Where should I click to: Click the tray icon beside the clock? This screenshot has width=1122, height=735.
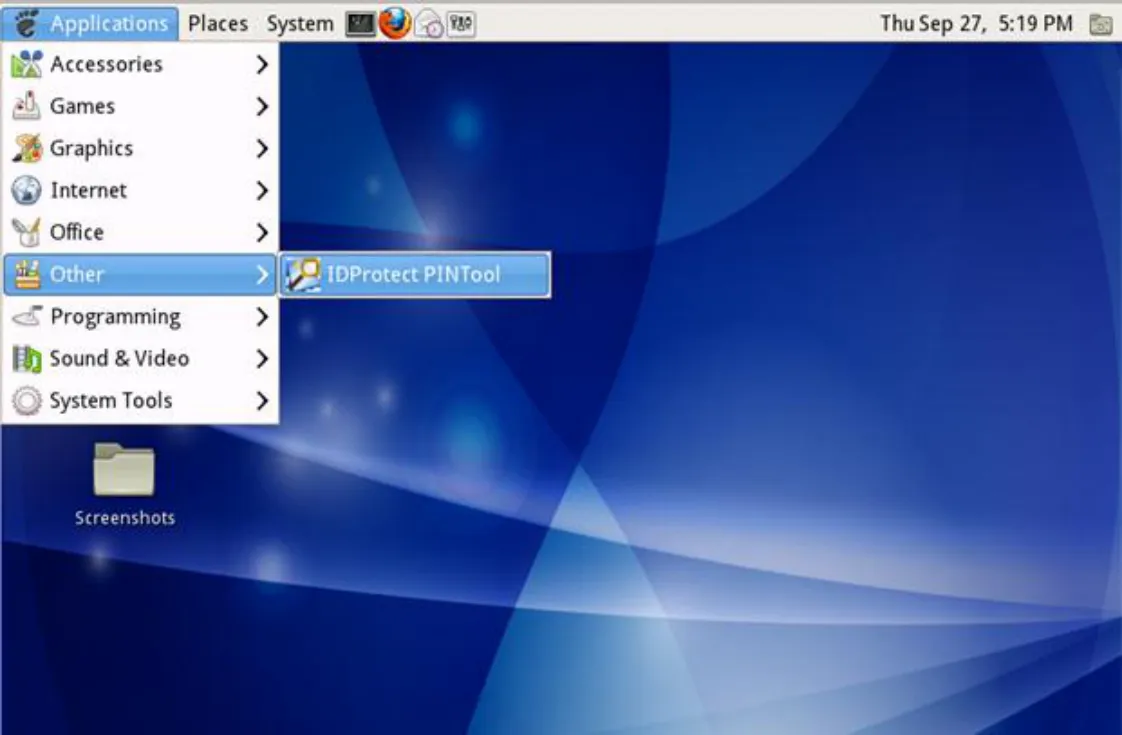tap(1101, 24)
